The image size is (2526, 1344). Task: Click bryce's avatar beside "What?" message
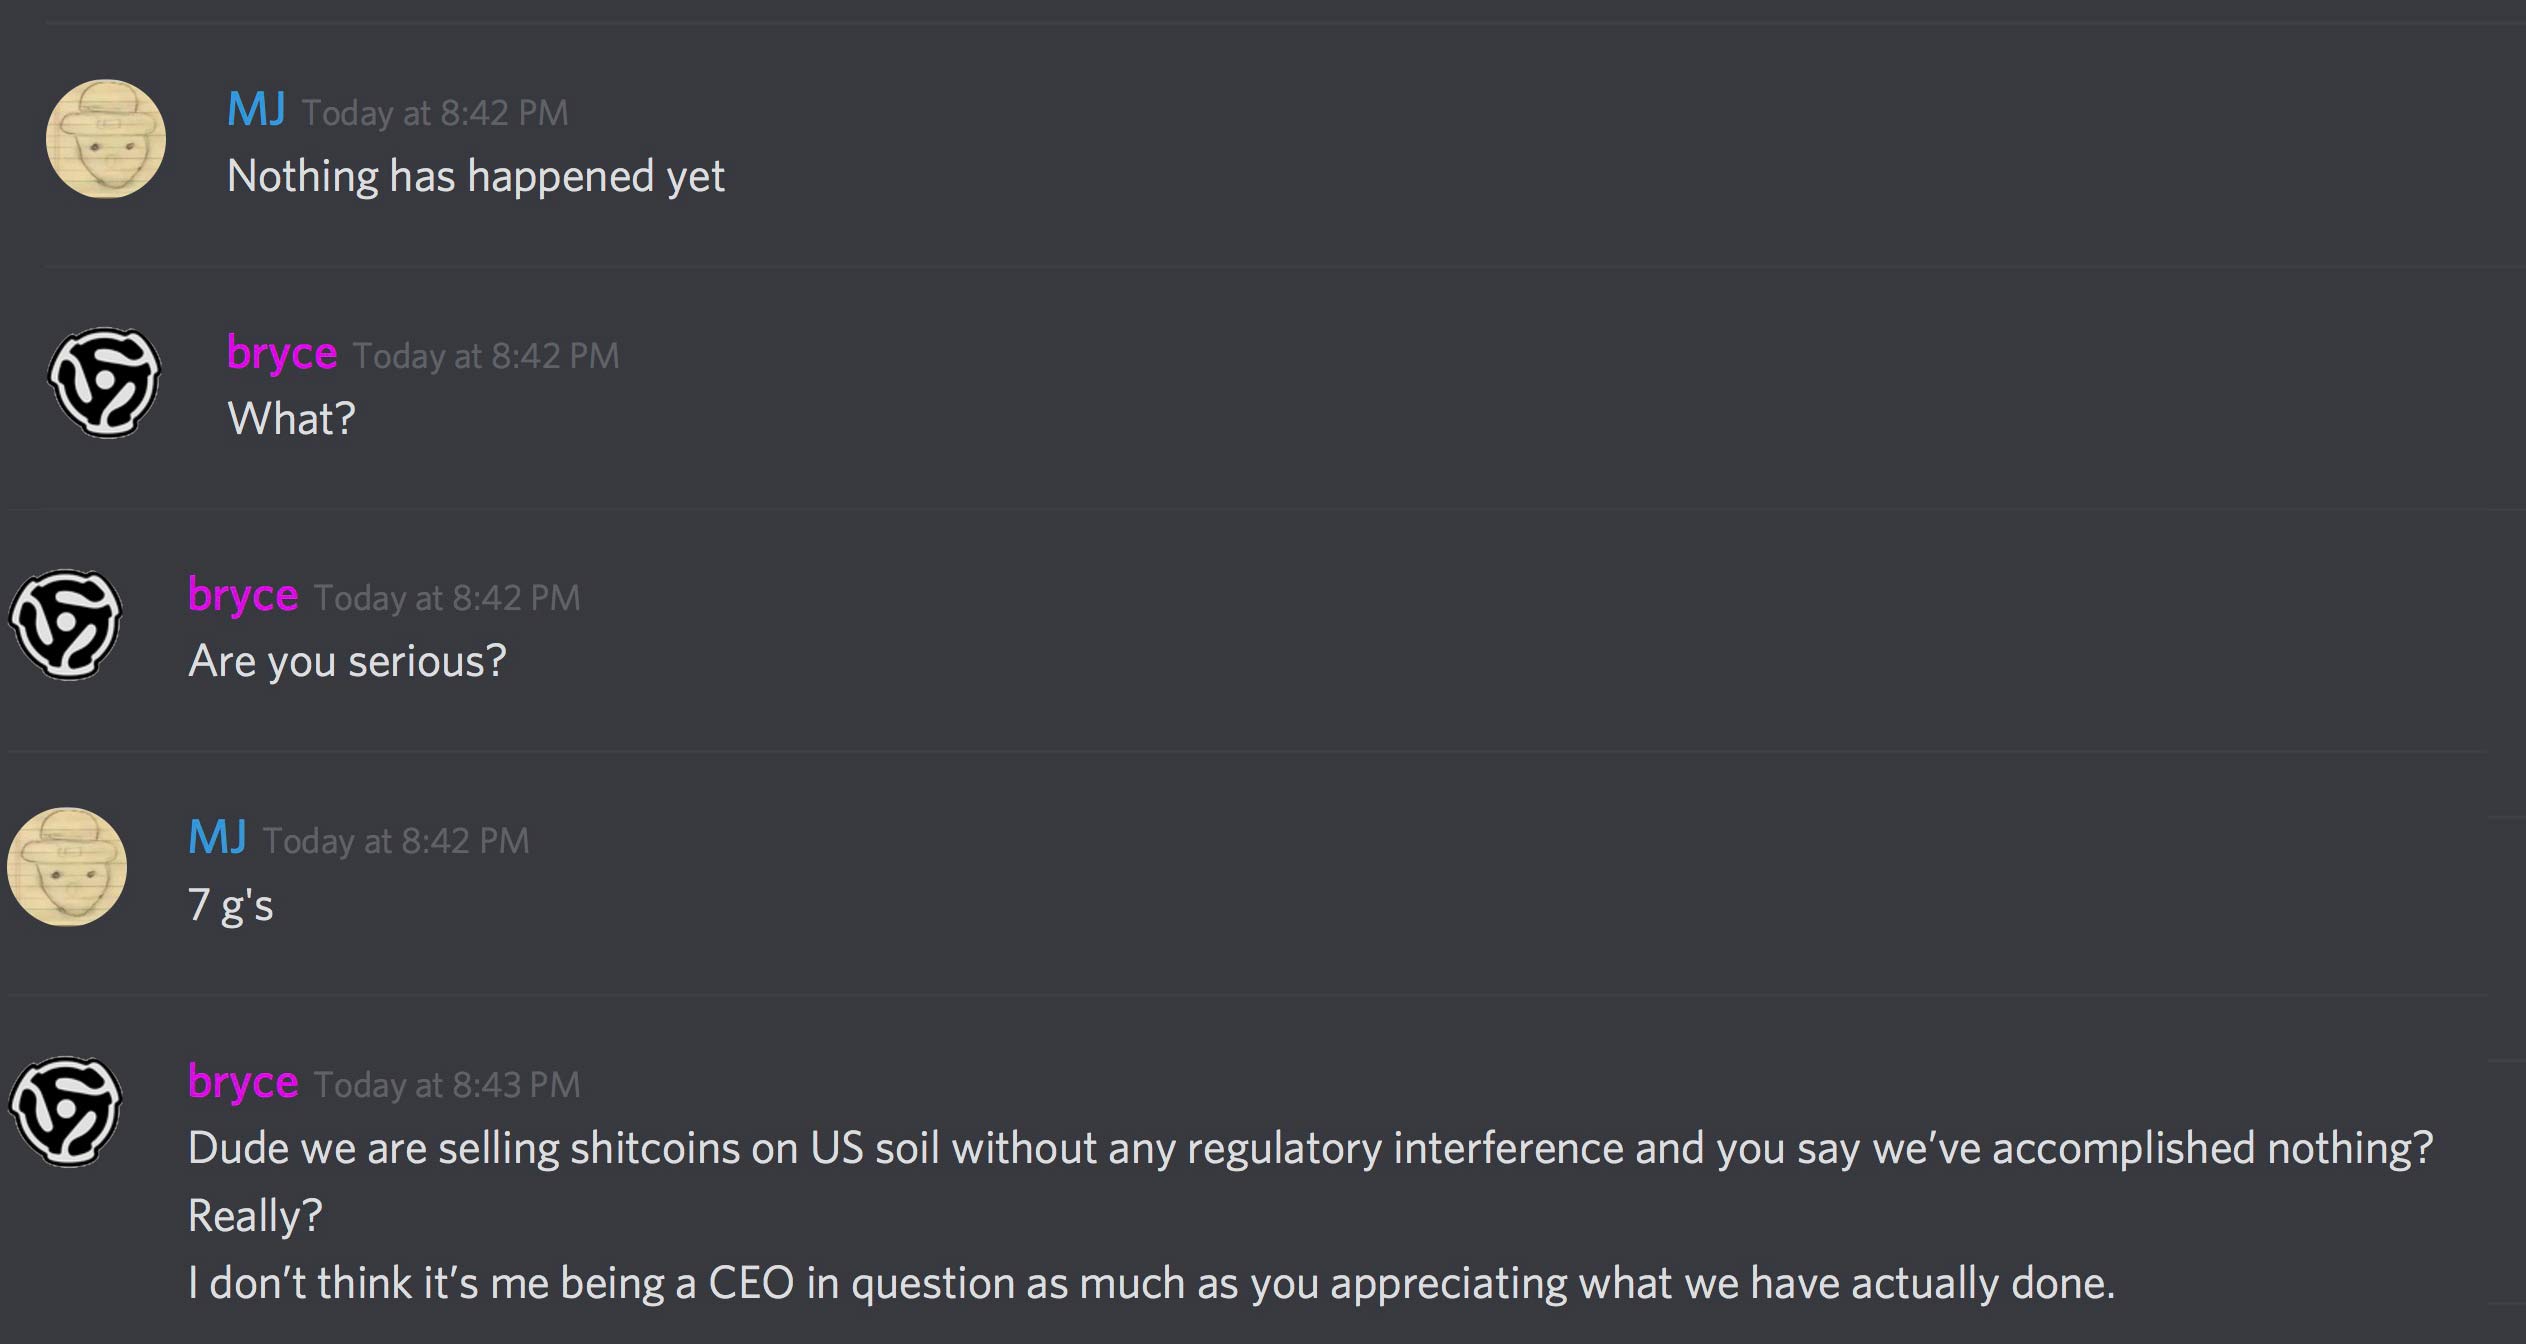[105, 382]
